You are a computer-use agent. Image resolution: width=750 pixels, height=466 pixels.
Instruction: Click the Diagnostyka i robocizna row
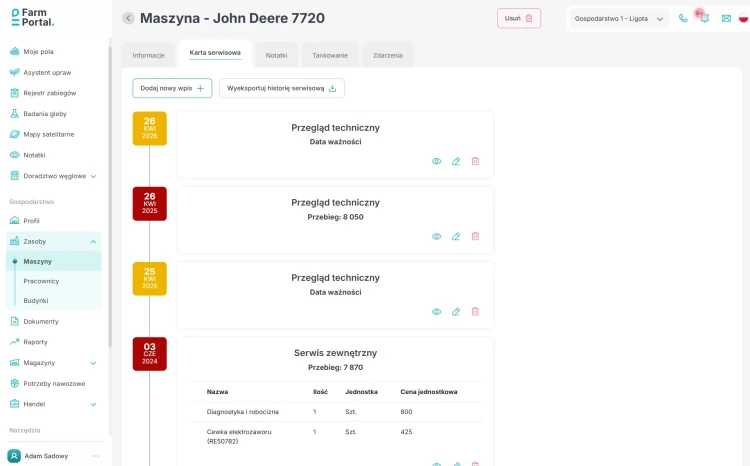tap(335, 411)
